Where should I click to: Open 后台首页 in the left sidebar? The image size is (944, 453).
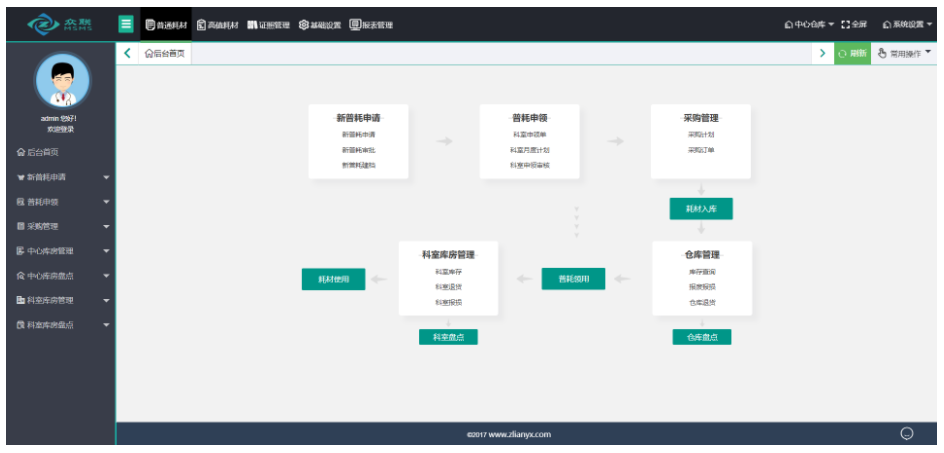tap(38, 152)
